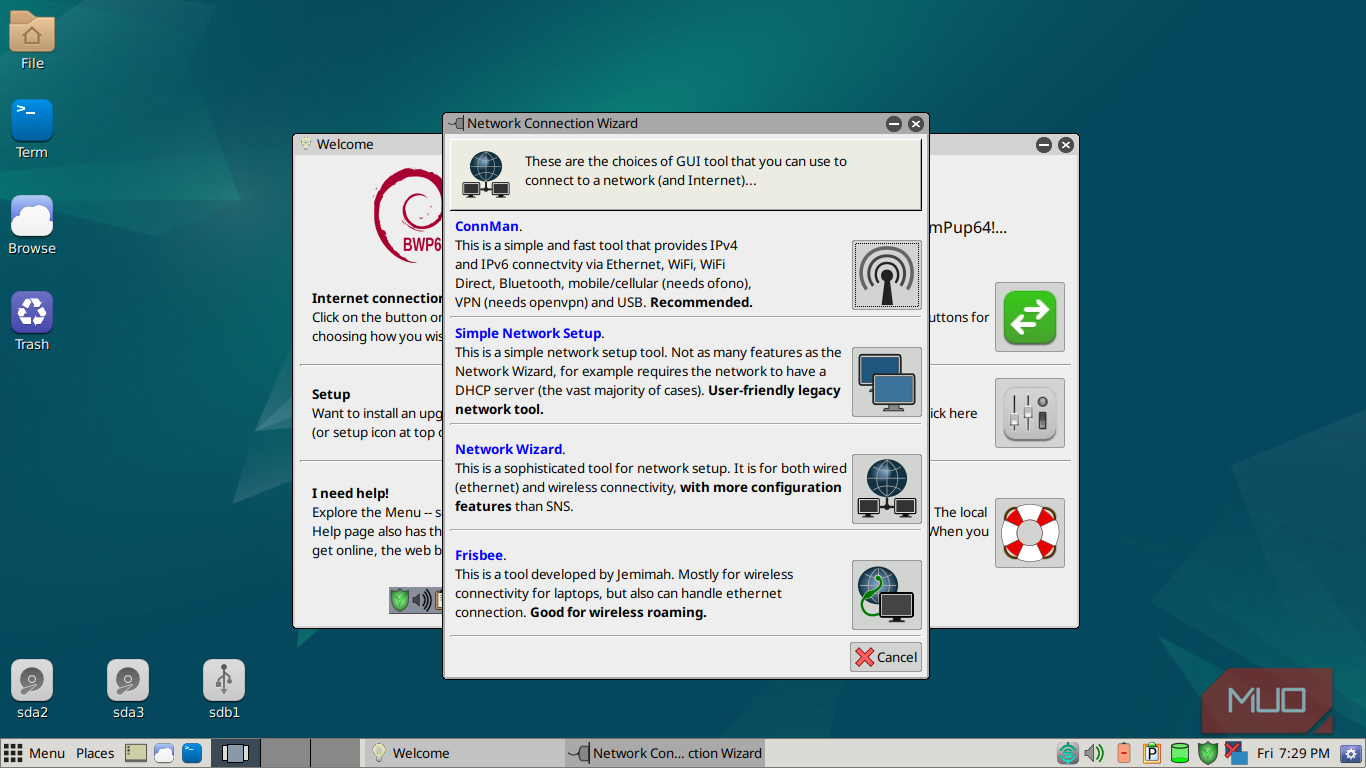Launch the Term desktop icon
The height and width of the screenshot is (768, 1366).
coord(32,129)
